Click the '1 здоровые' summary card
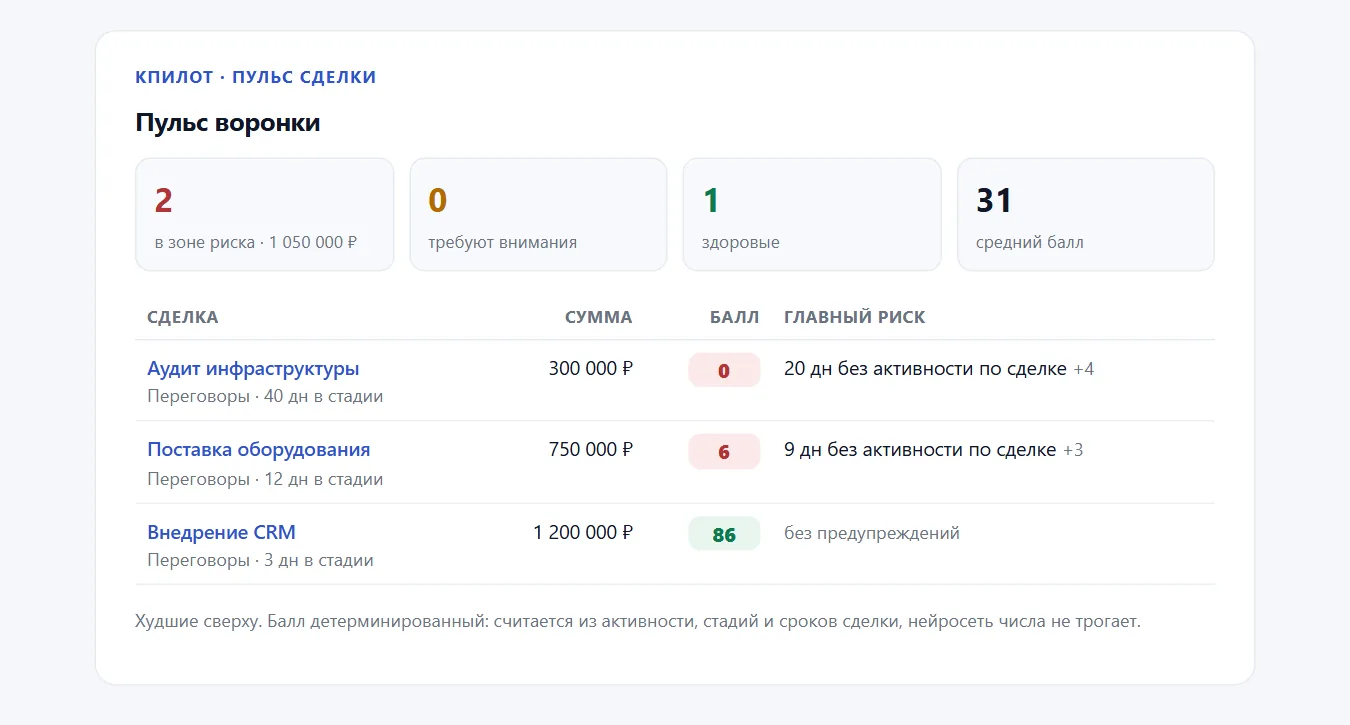Image resolution: width=1350 pixels, height=725 pixels. coord(812,214)
